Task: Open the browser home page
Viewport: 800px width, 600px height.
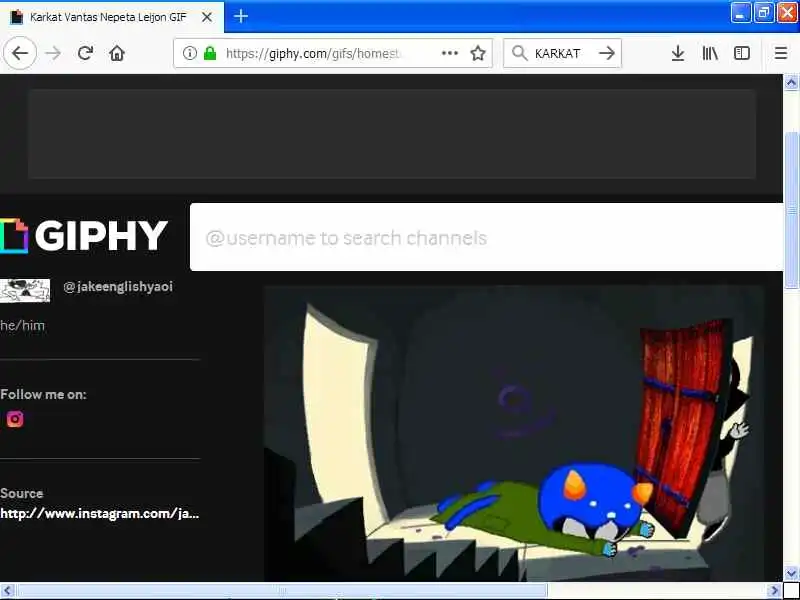Action: [x=117, y=53]
